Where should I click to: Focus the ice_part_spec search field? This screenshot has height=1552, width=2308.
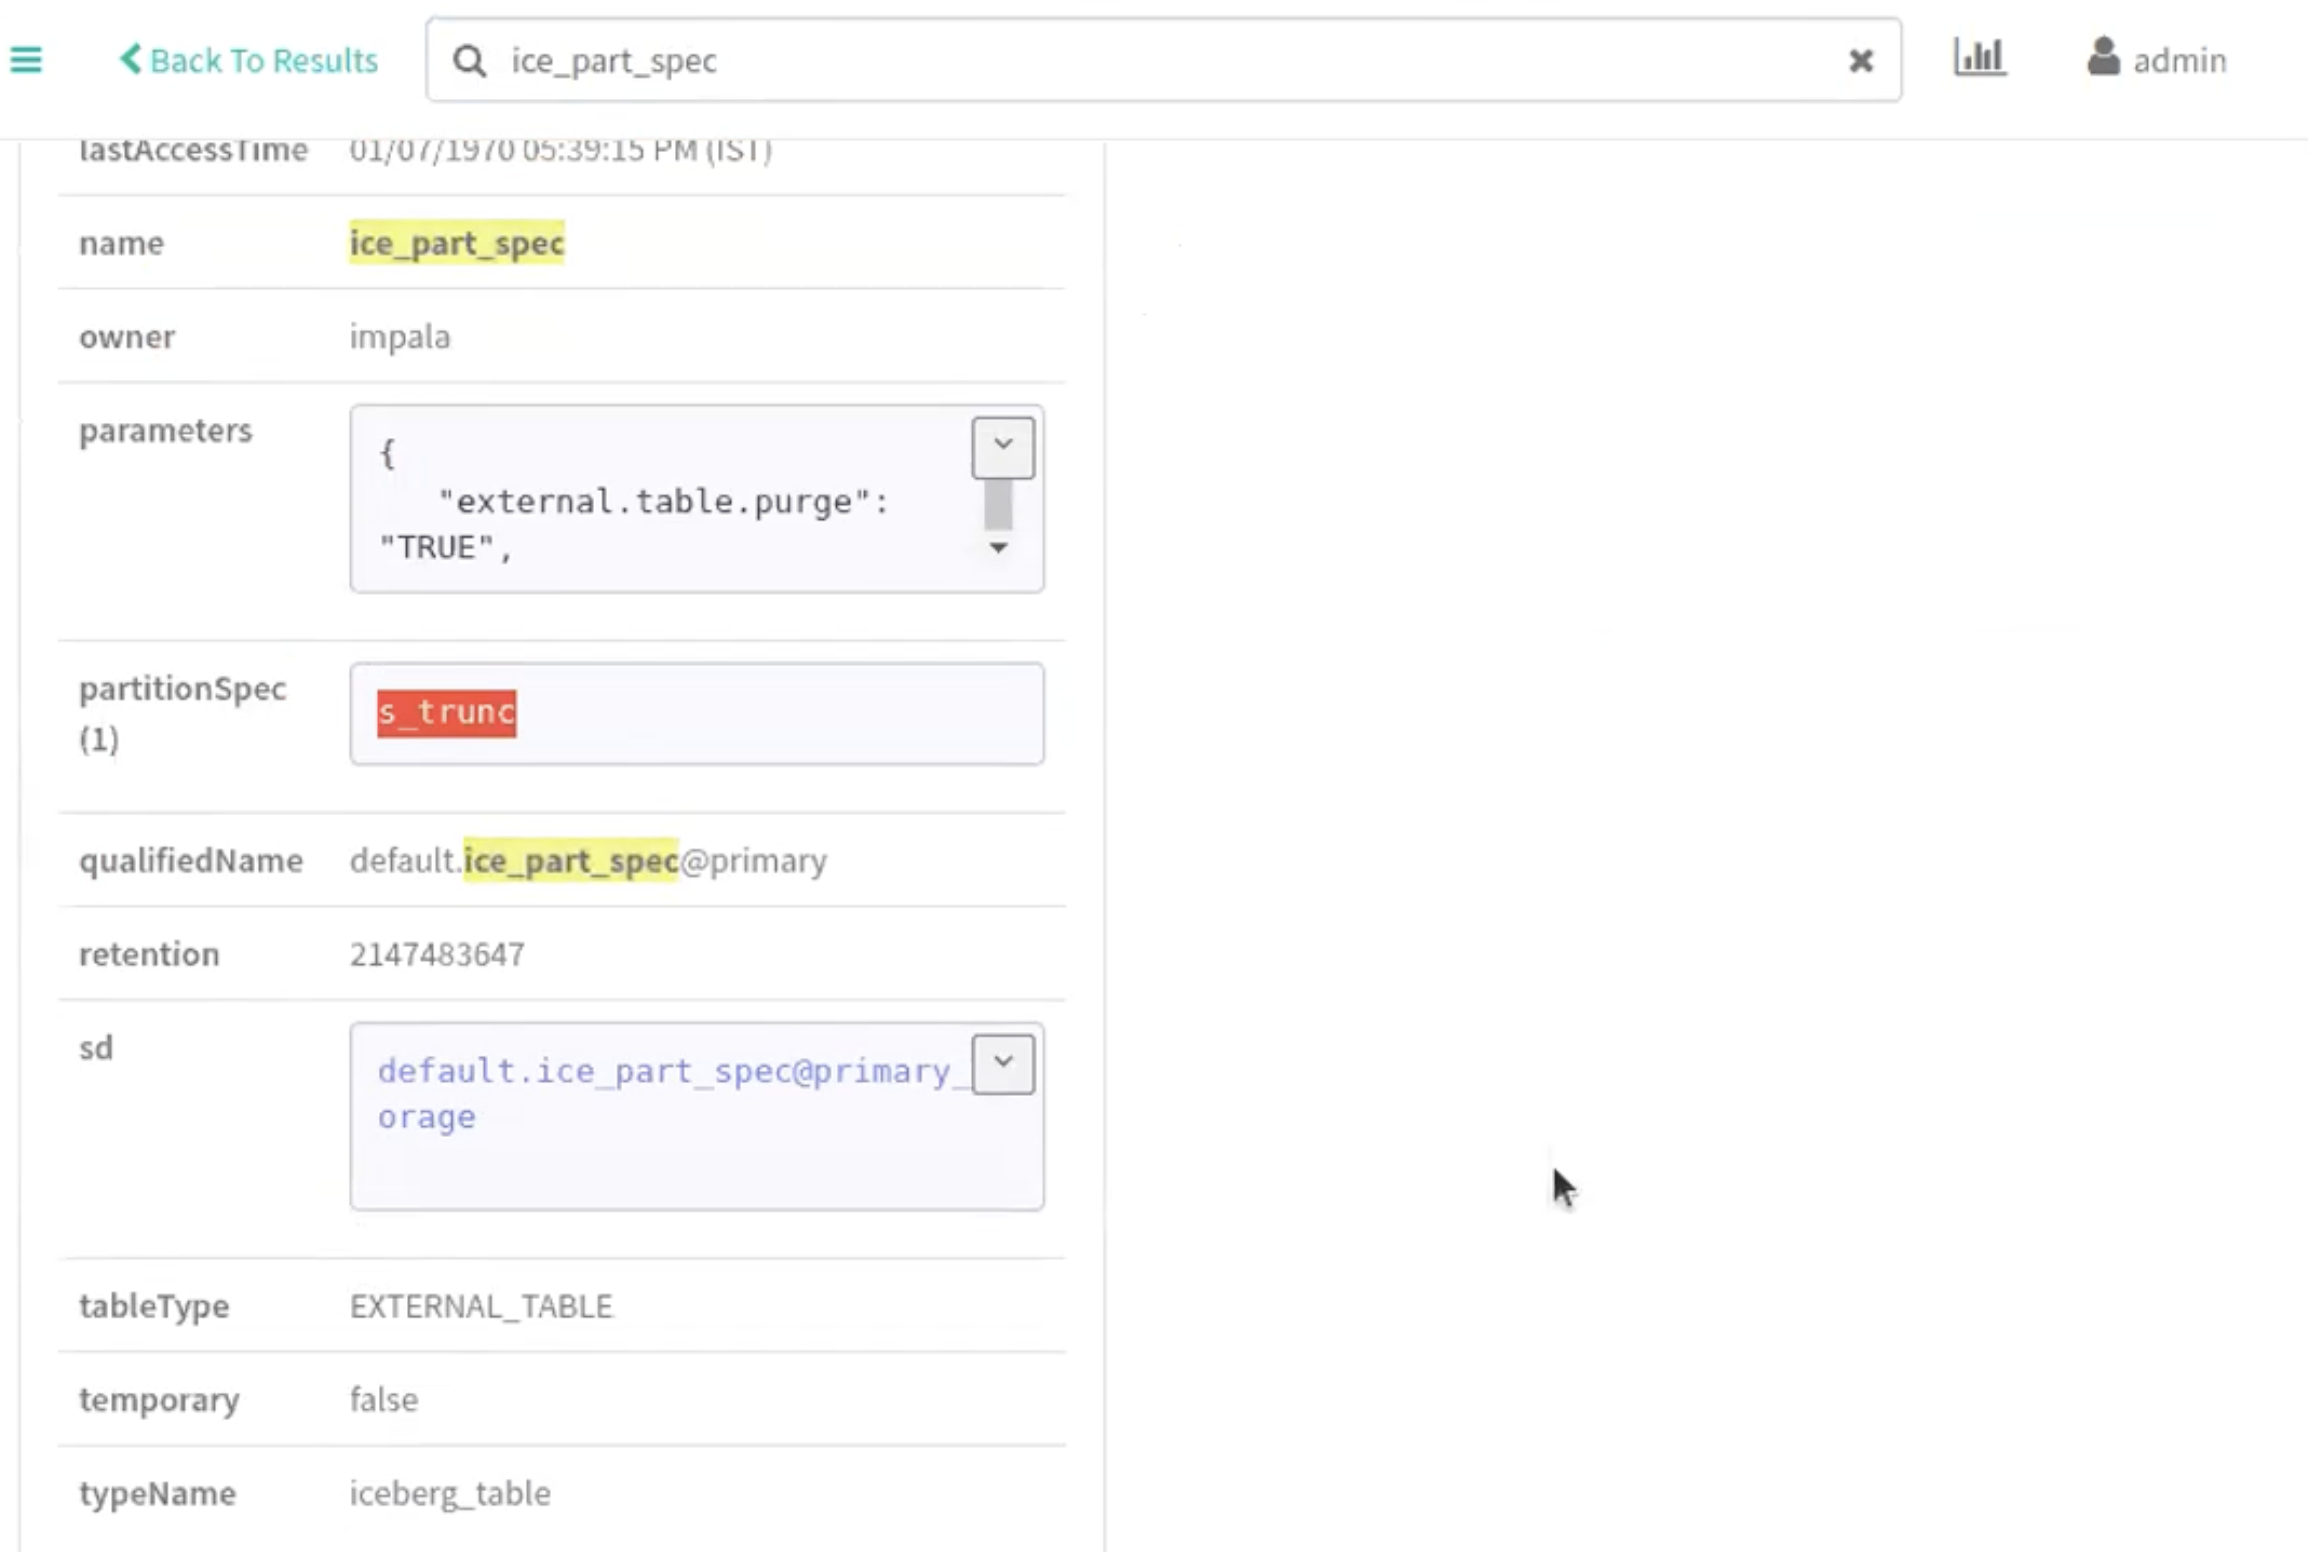coord(1100,61)
